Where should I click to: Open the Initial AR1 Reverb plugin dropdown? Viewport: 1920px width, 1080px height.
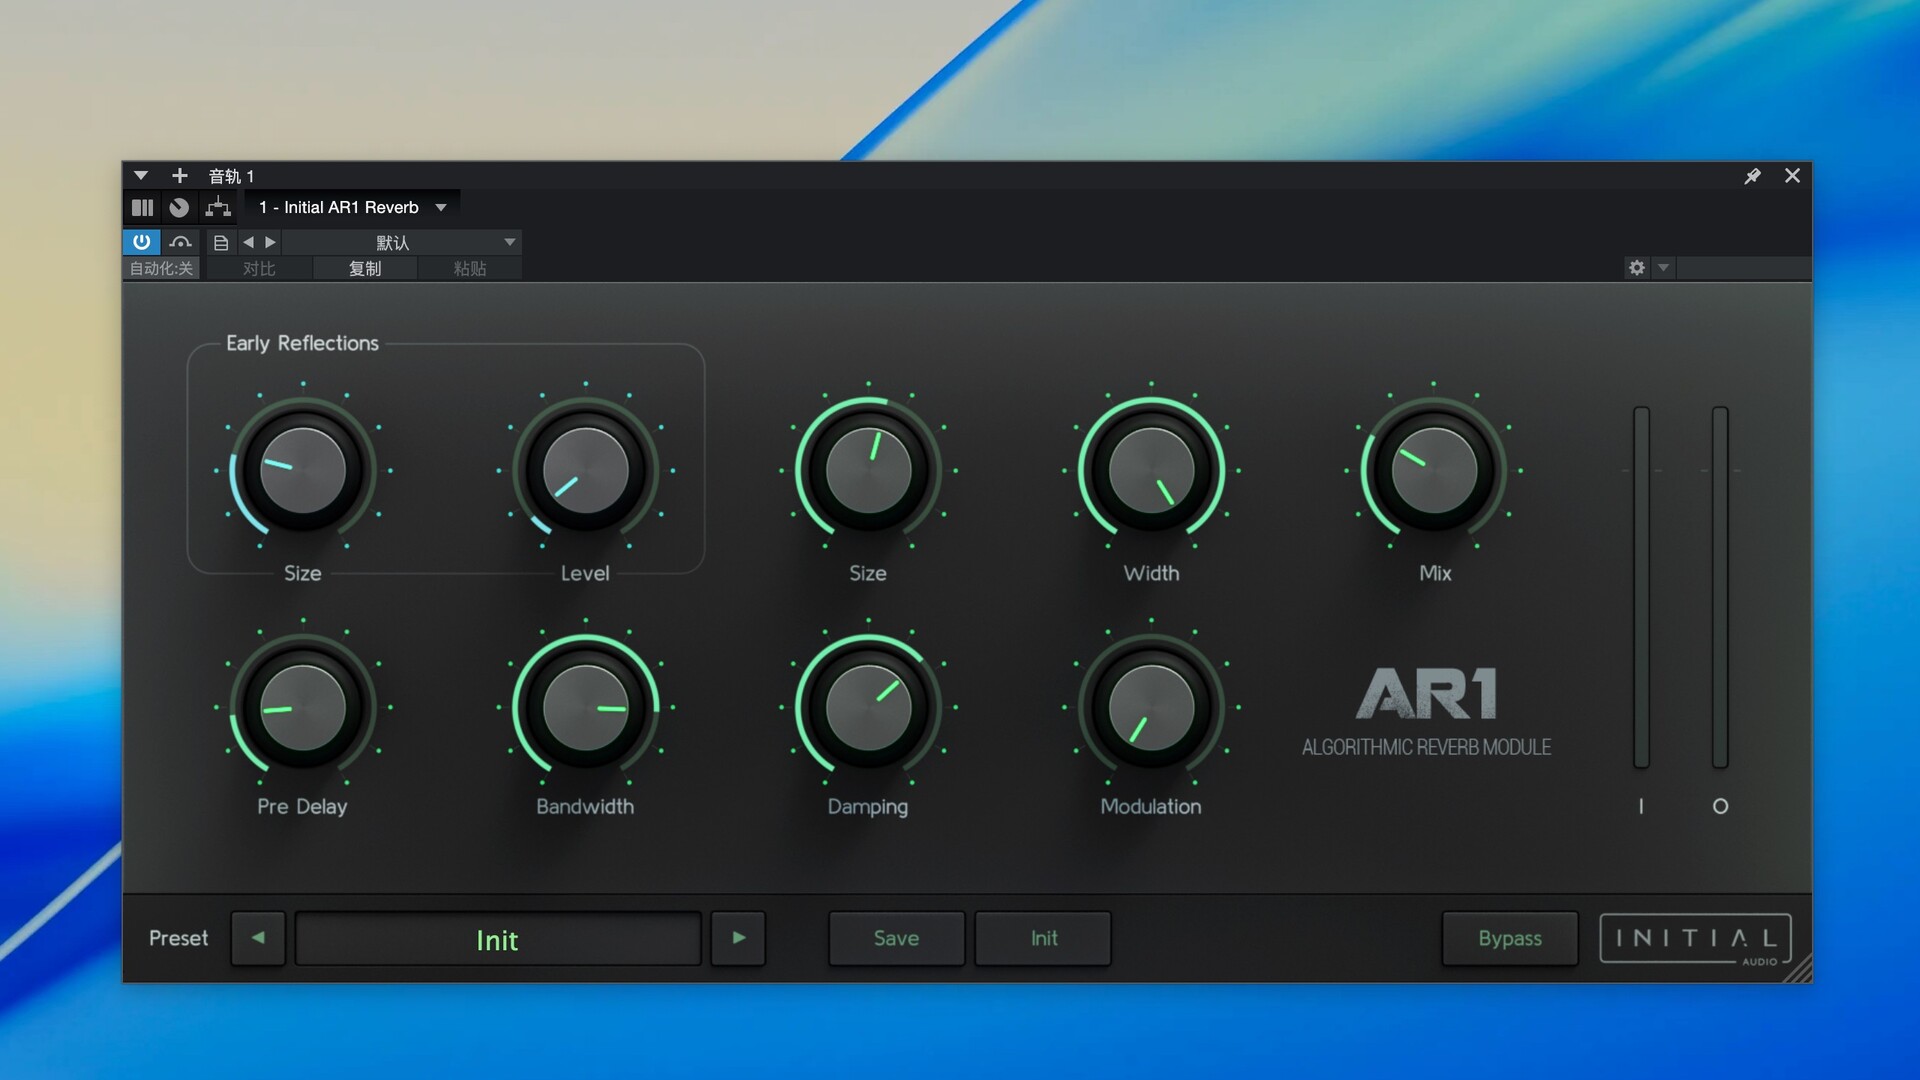(x=352, y=207)
